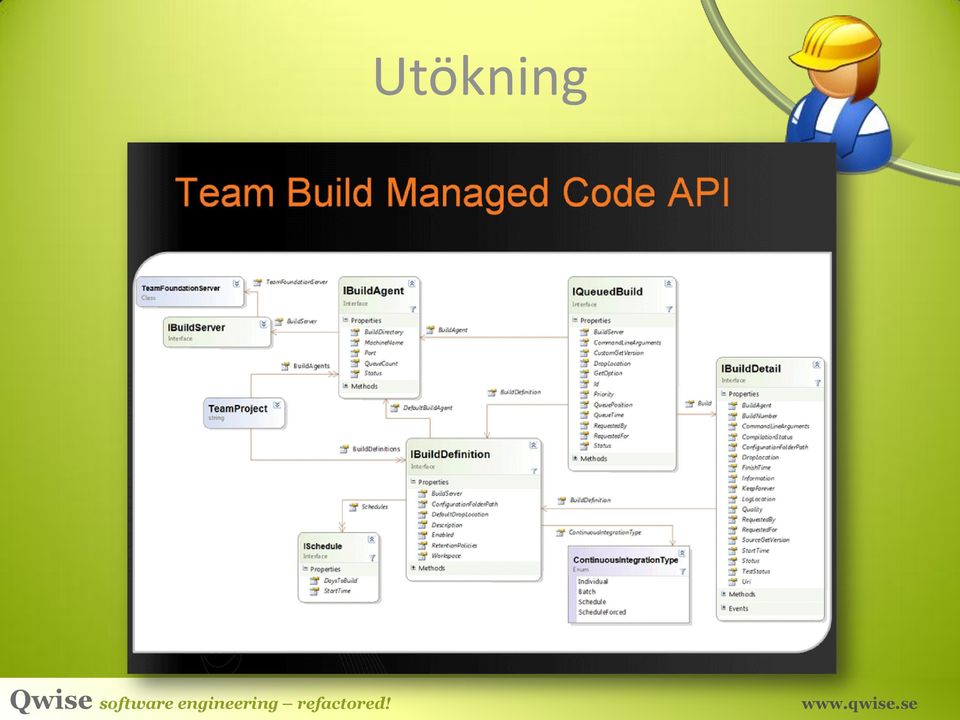Viewport: 960px width, 720px height.
Task: Click the property icon next to GetOption
Action: (584, 373)
